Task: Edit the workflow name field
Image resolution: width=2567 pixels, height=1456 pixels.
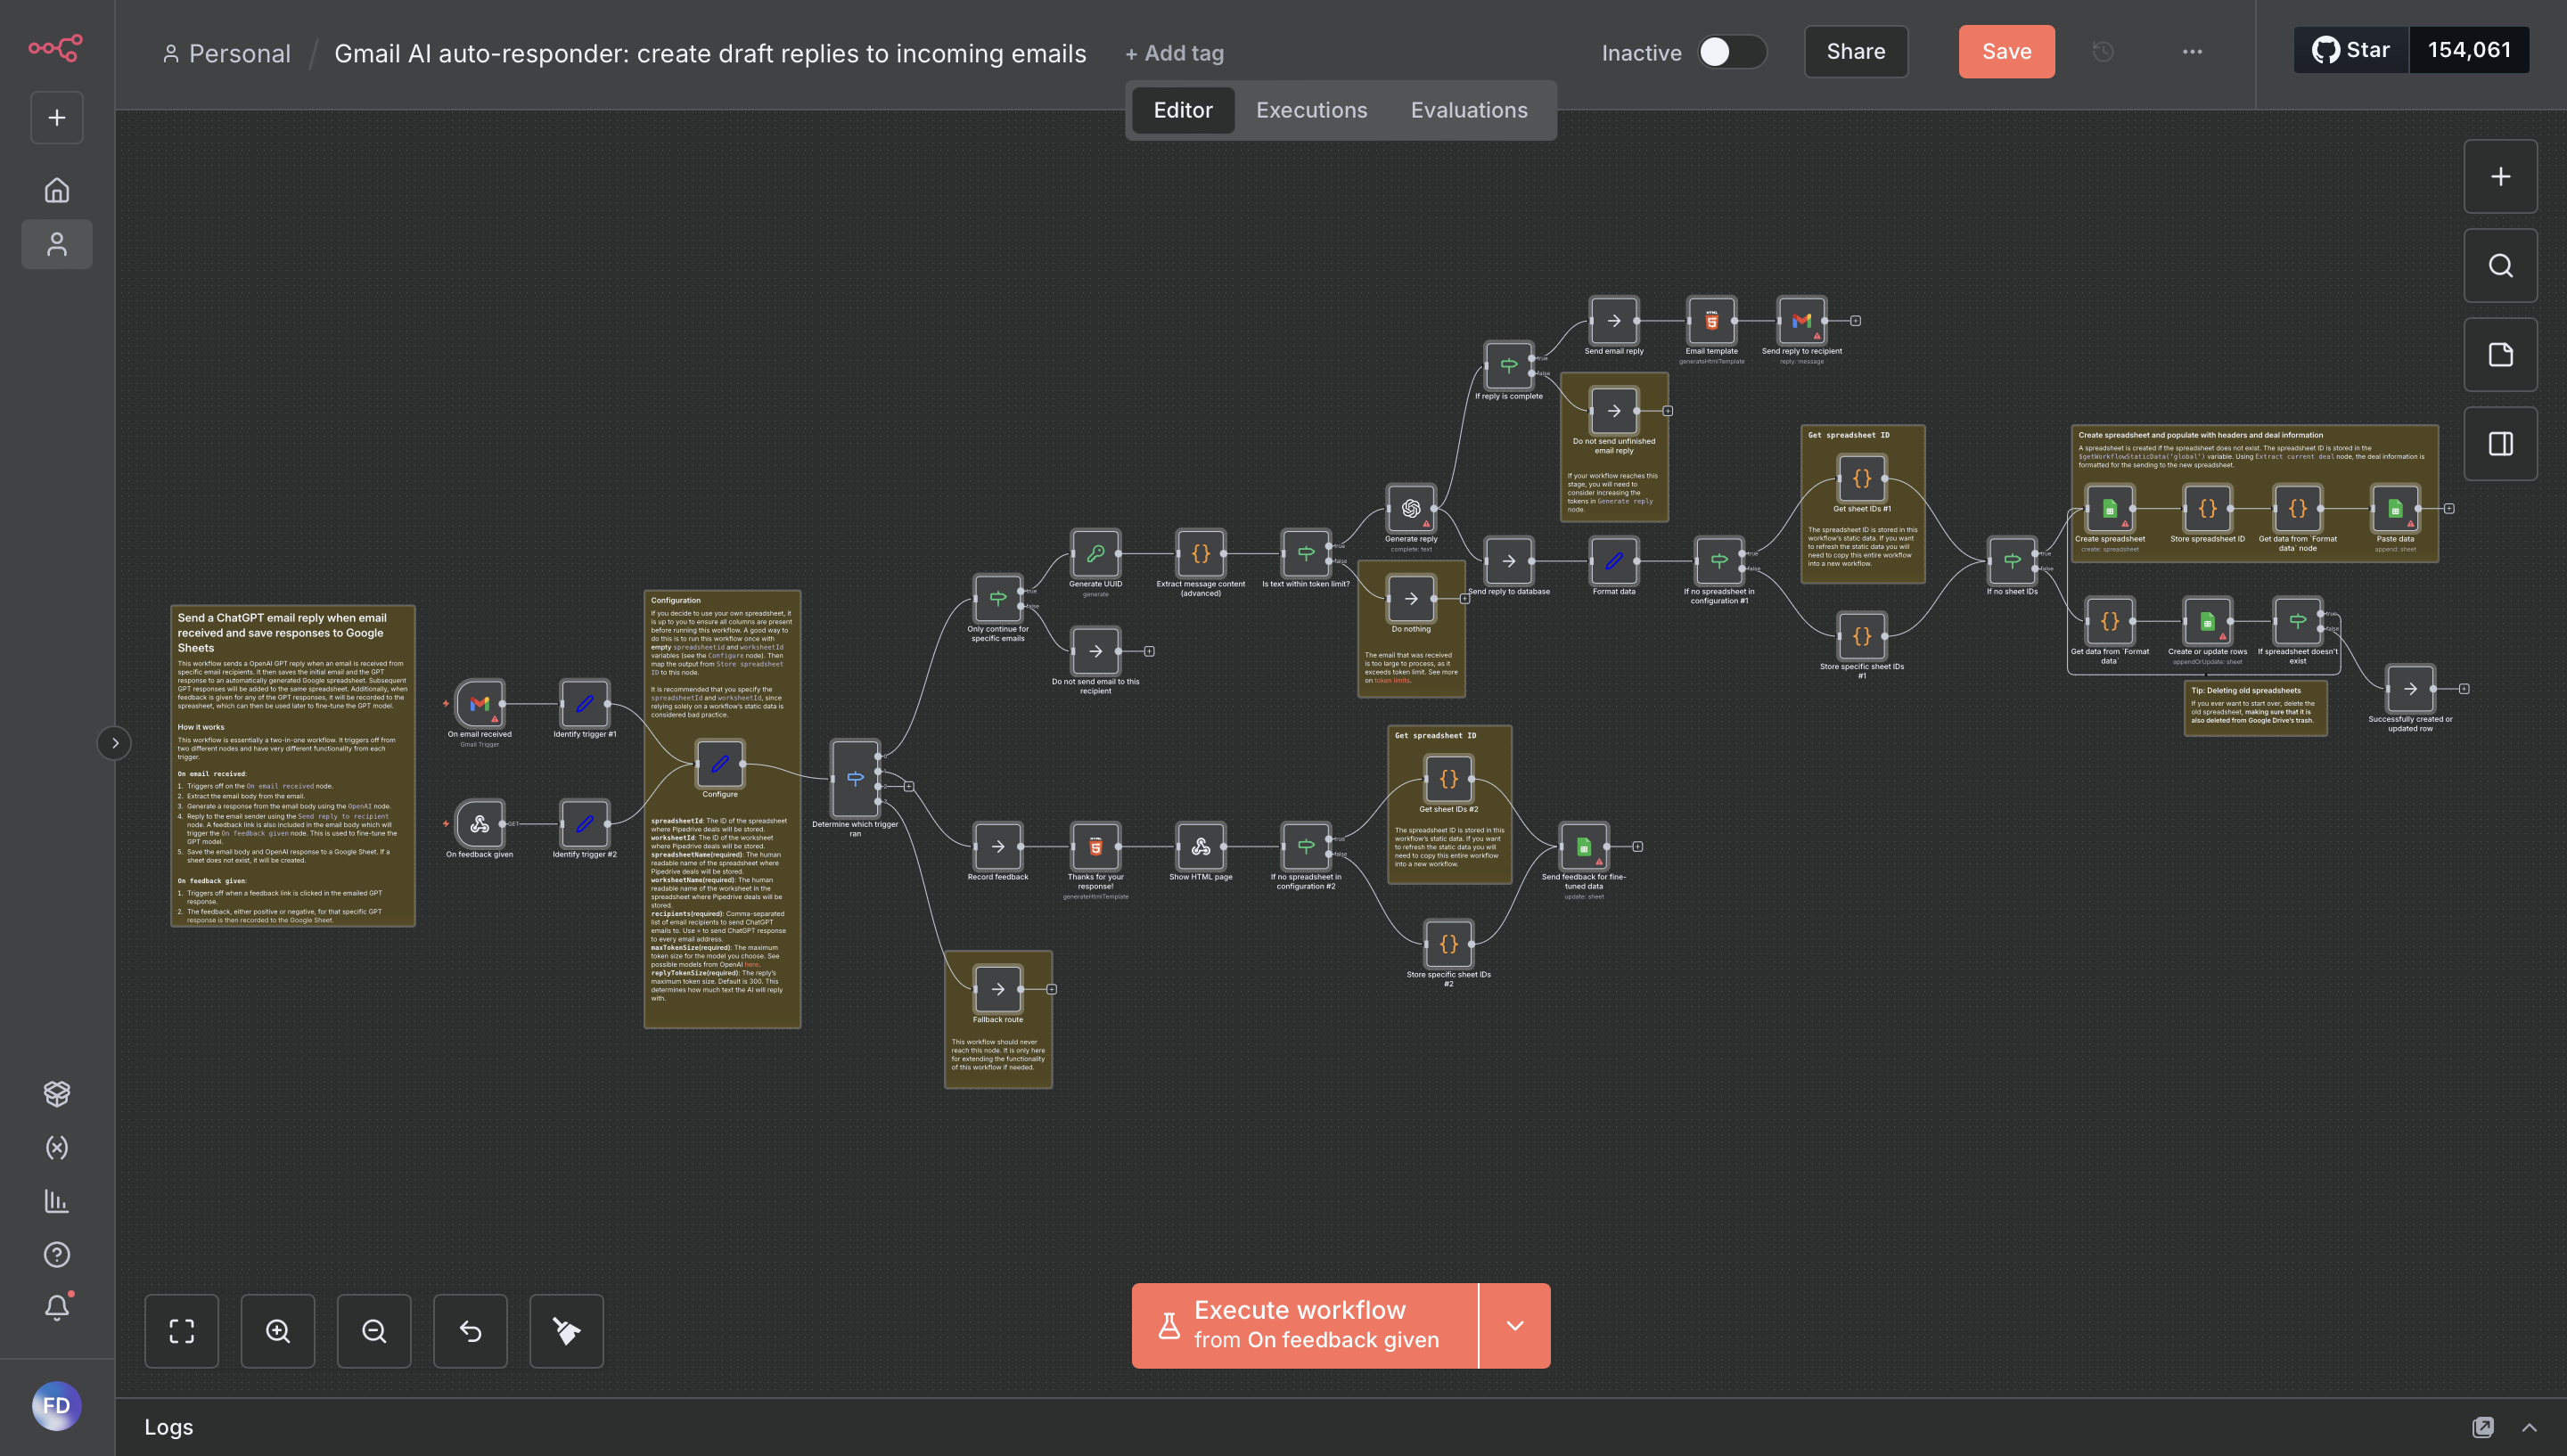Action: pyautogui.click(x=710, y=53)
